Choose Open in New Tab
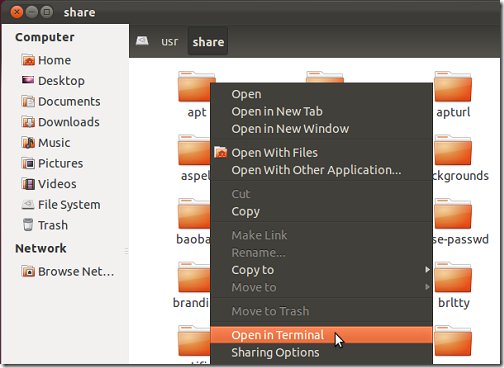504x368 pixels. pos(321,112)
